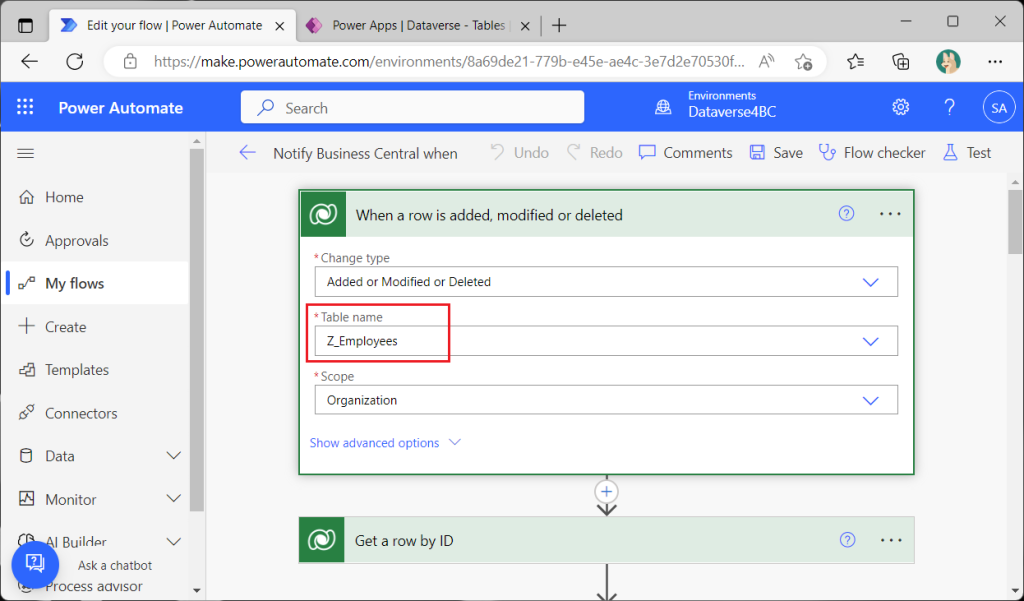Click the Power Automate search box
The width and height of the screenshot is (1024, 601).
coord(412,107)
